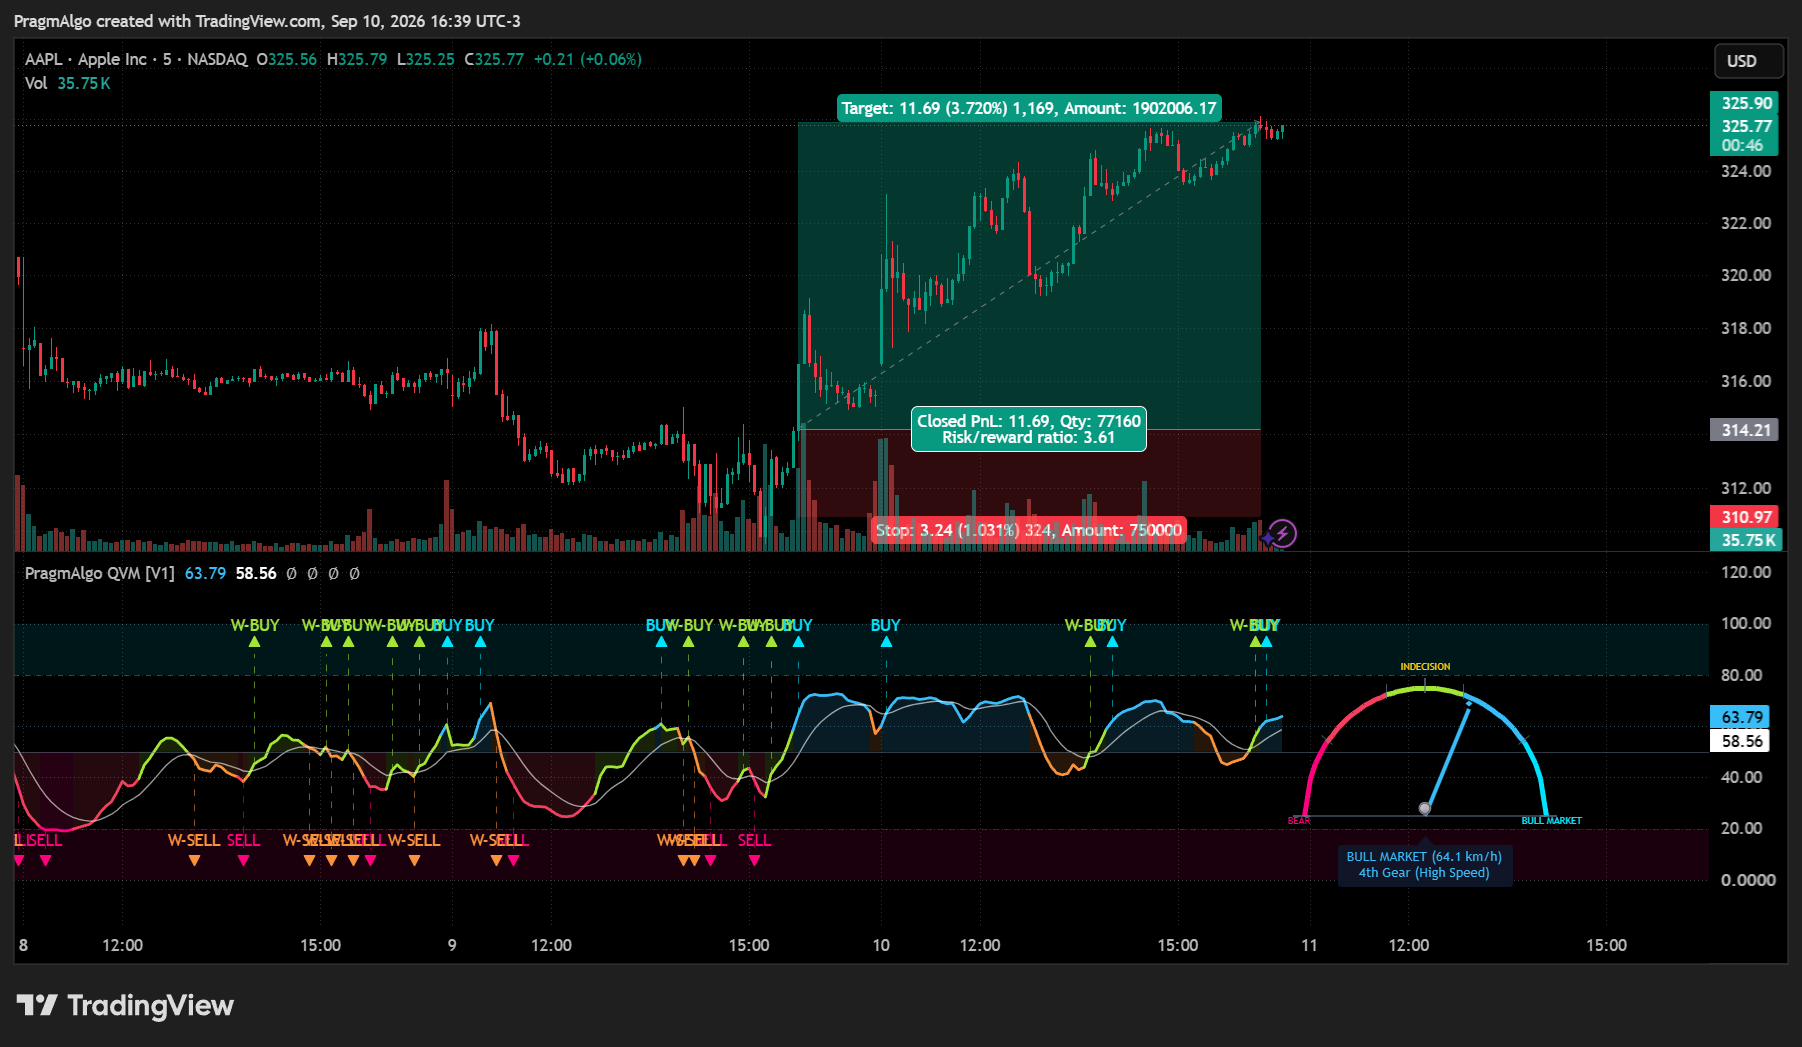This screenshot has height=1047, width=1802.
Task: Click the purple lightning bolt icon
Action: point(1283,533)
